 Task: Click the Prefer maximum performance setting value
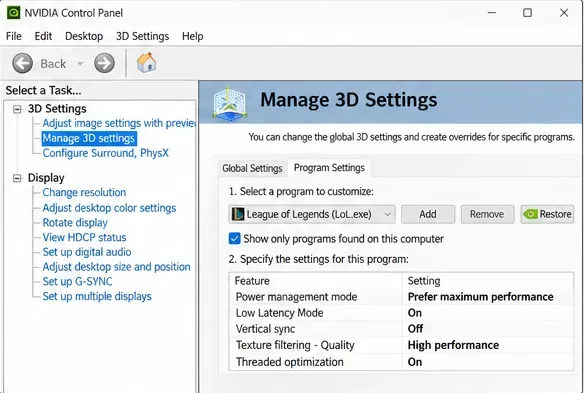coord(480,297)
